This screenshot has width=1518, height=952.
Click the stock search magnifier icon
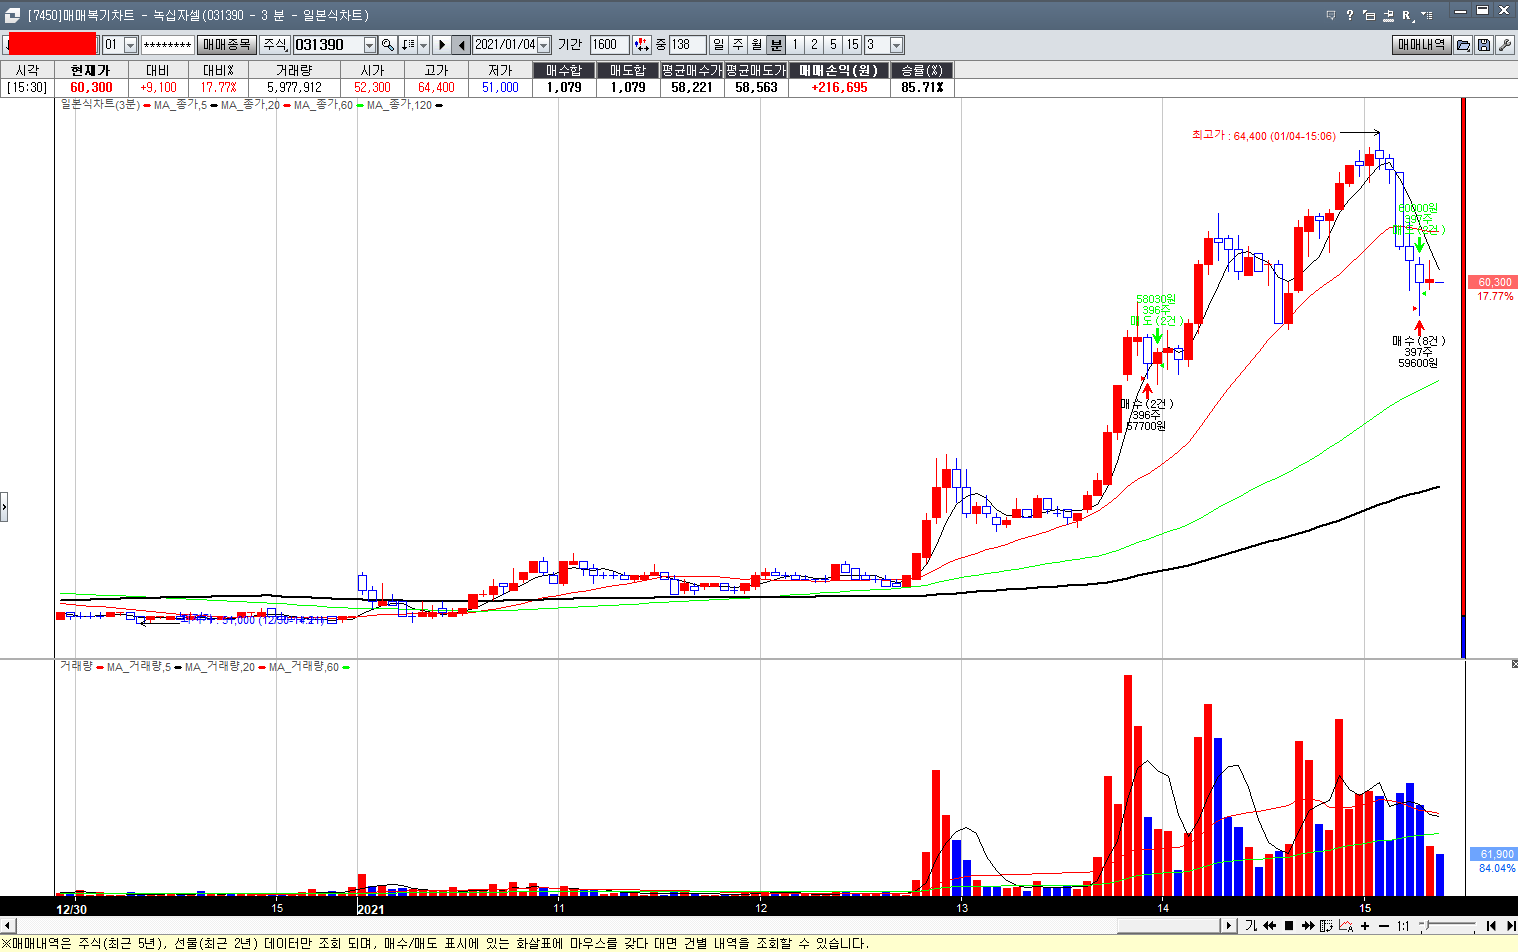pyautogui.click(x=388, y=45)
